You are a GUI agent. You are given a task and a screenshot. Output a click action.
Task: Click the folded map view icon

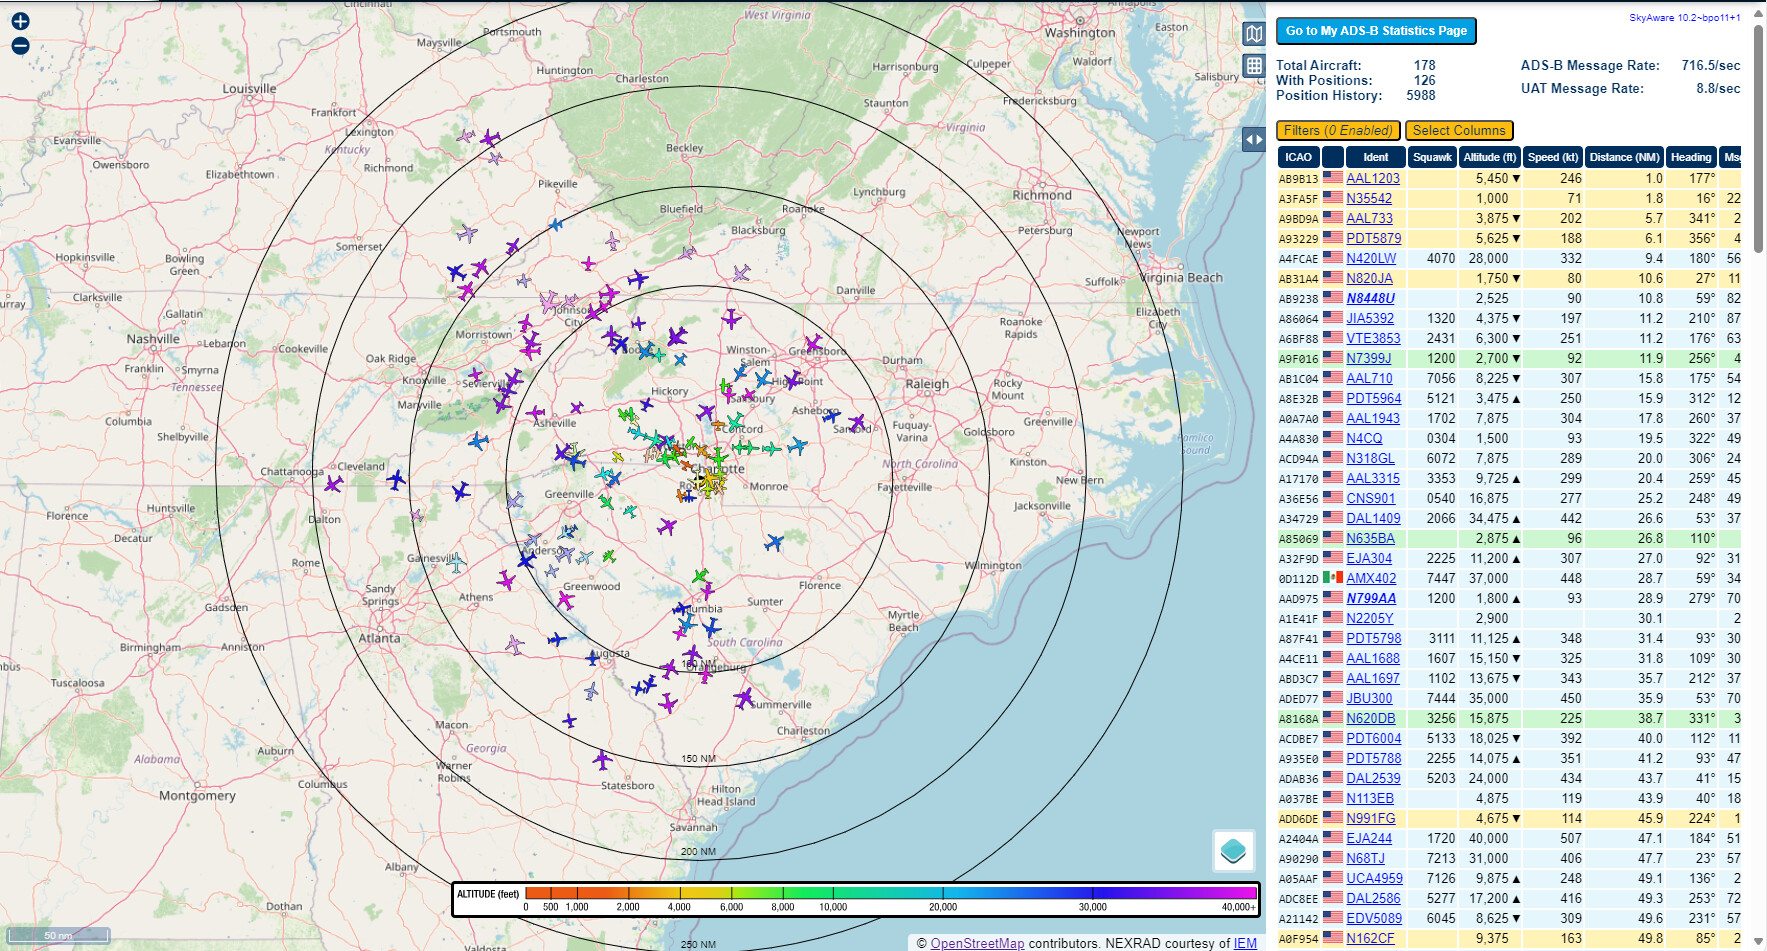(1254, 34)
